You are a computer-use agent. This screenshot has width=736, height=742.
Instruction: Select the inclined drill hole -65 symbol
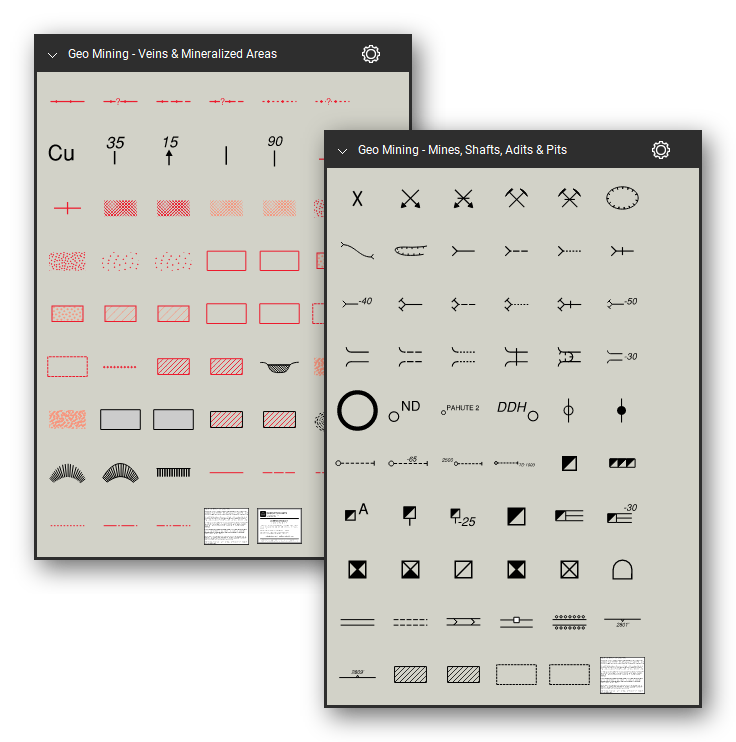coord(408,462)
